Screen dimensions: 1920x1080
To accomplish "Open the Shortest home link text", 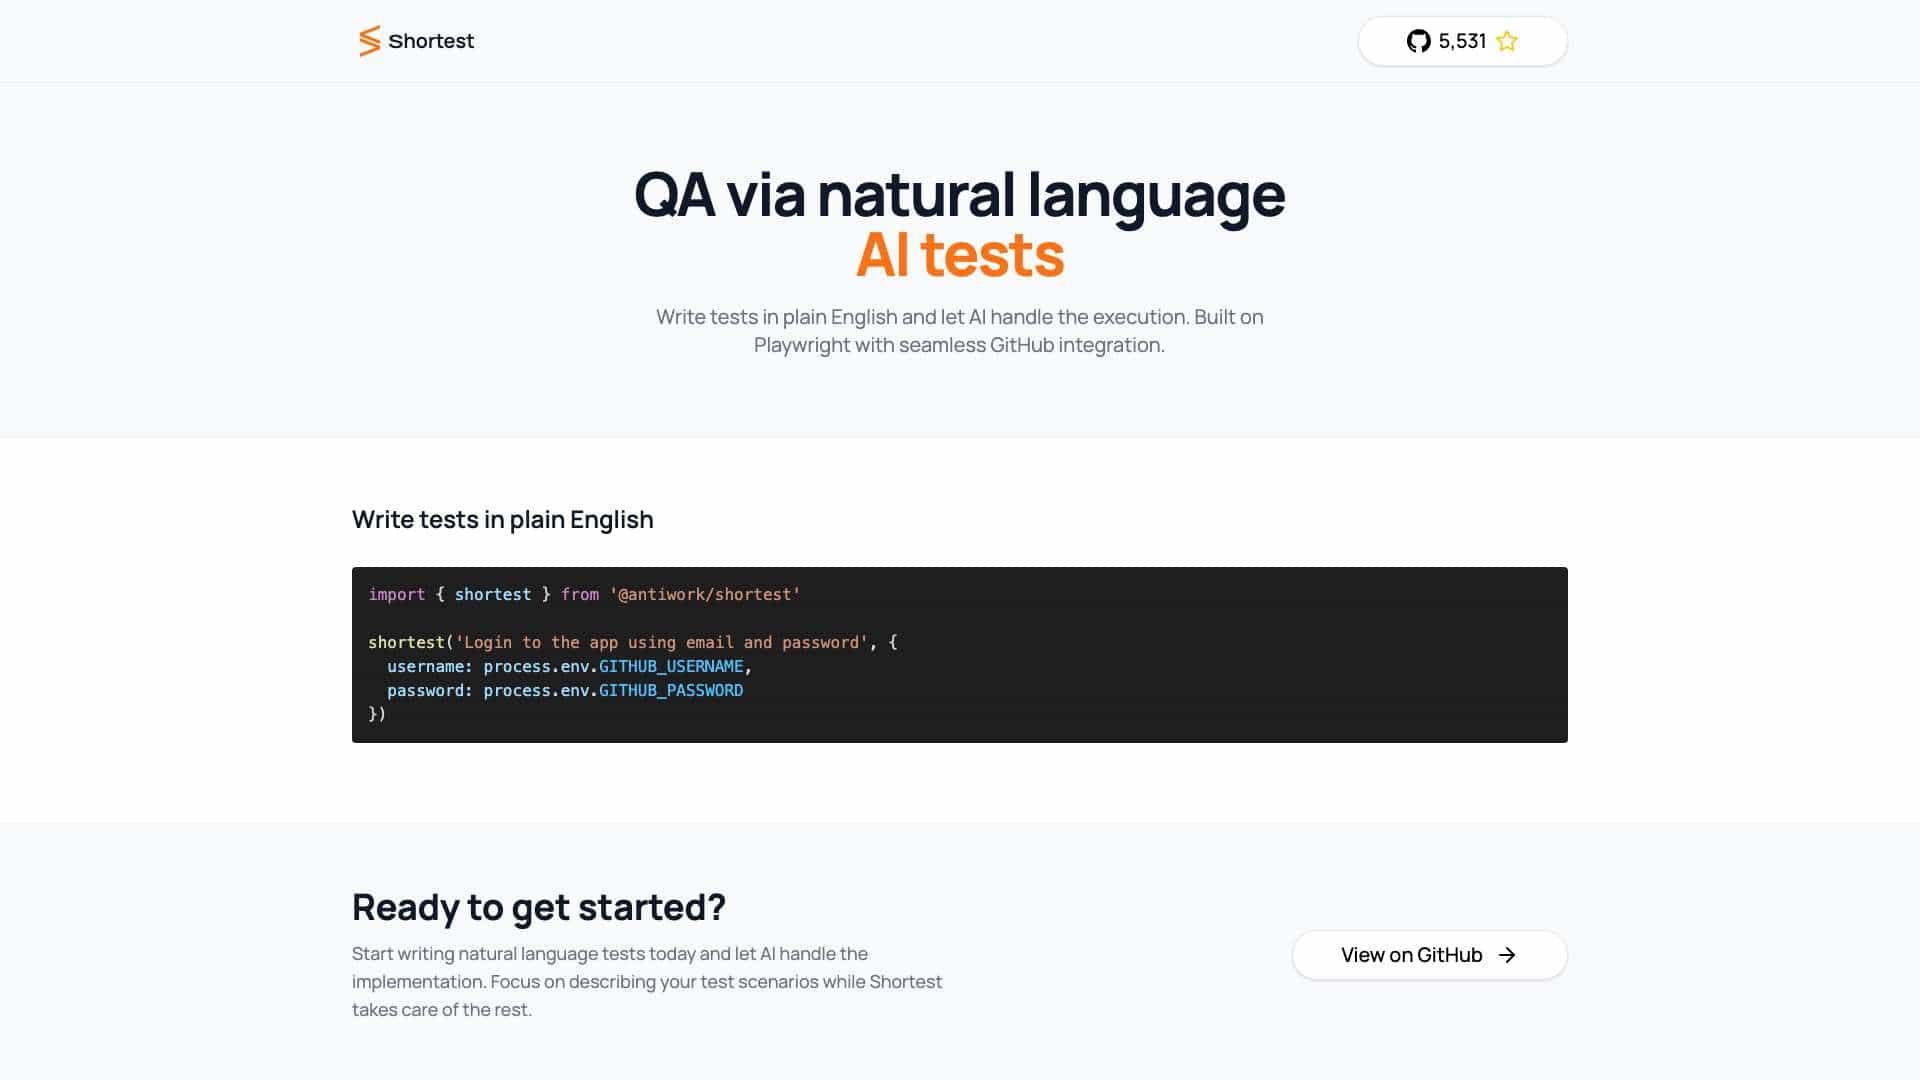I will click(431, 41).
